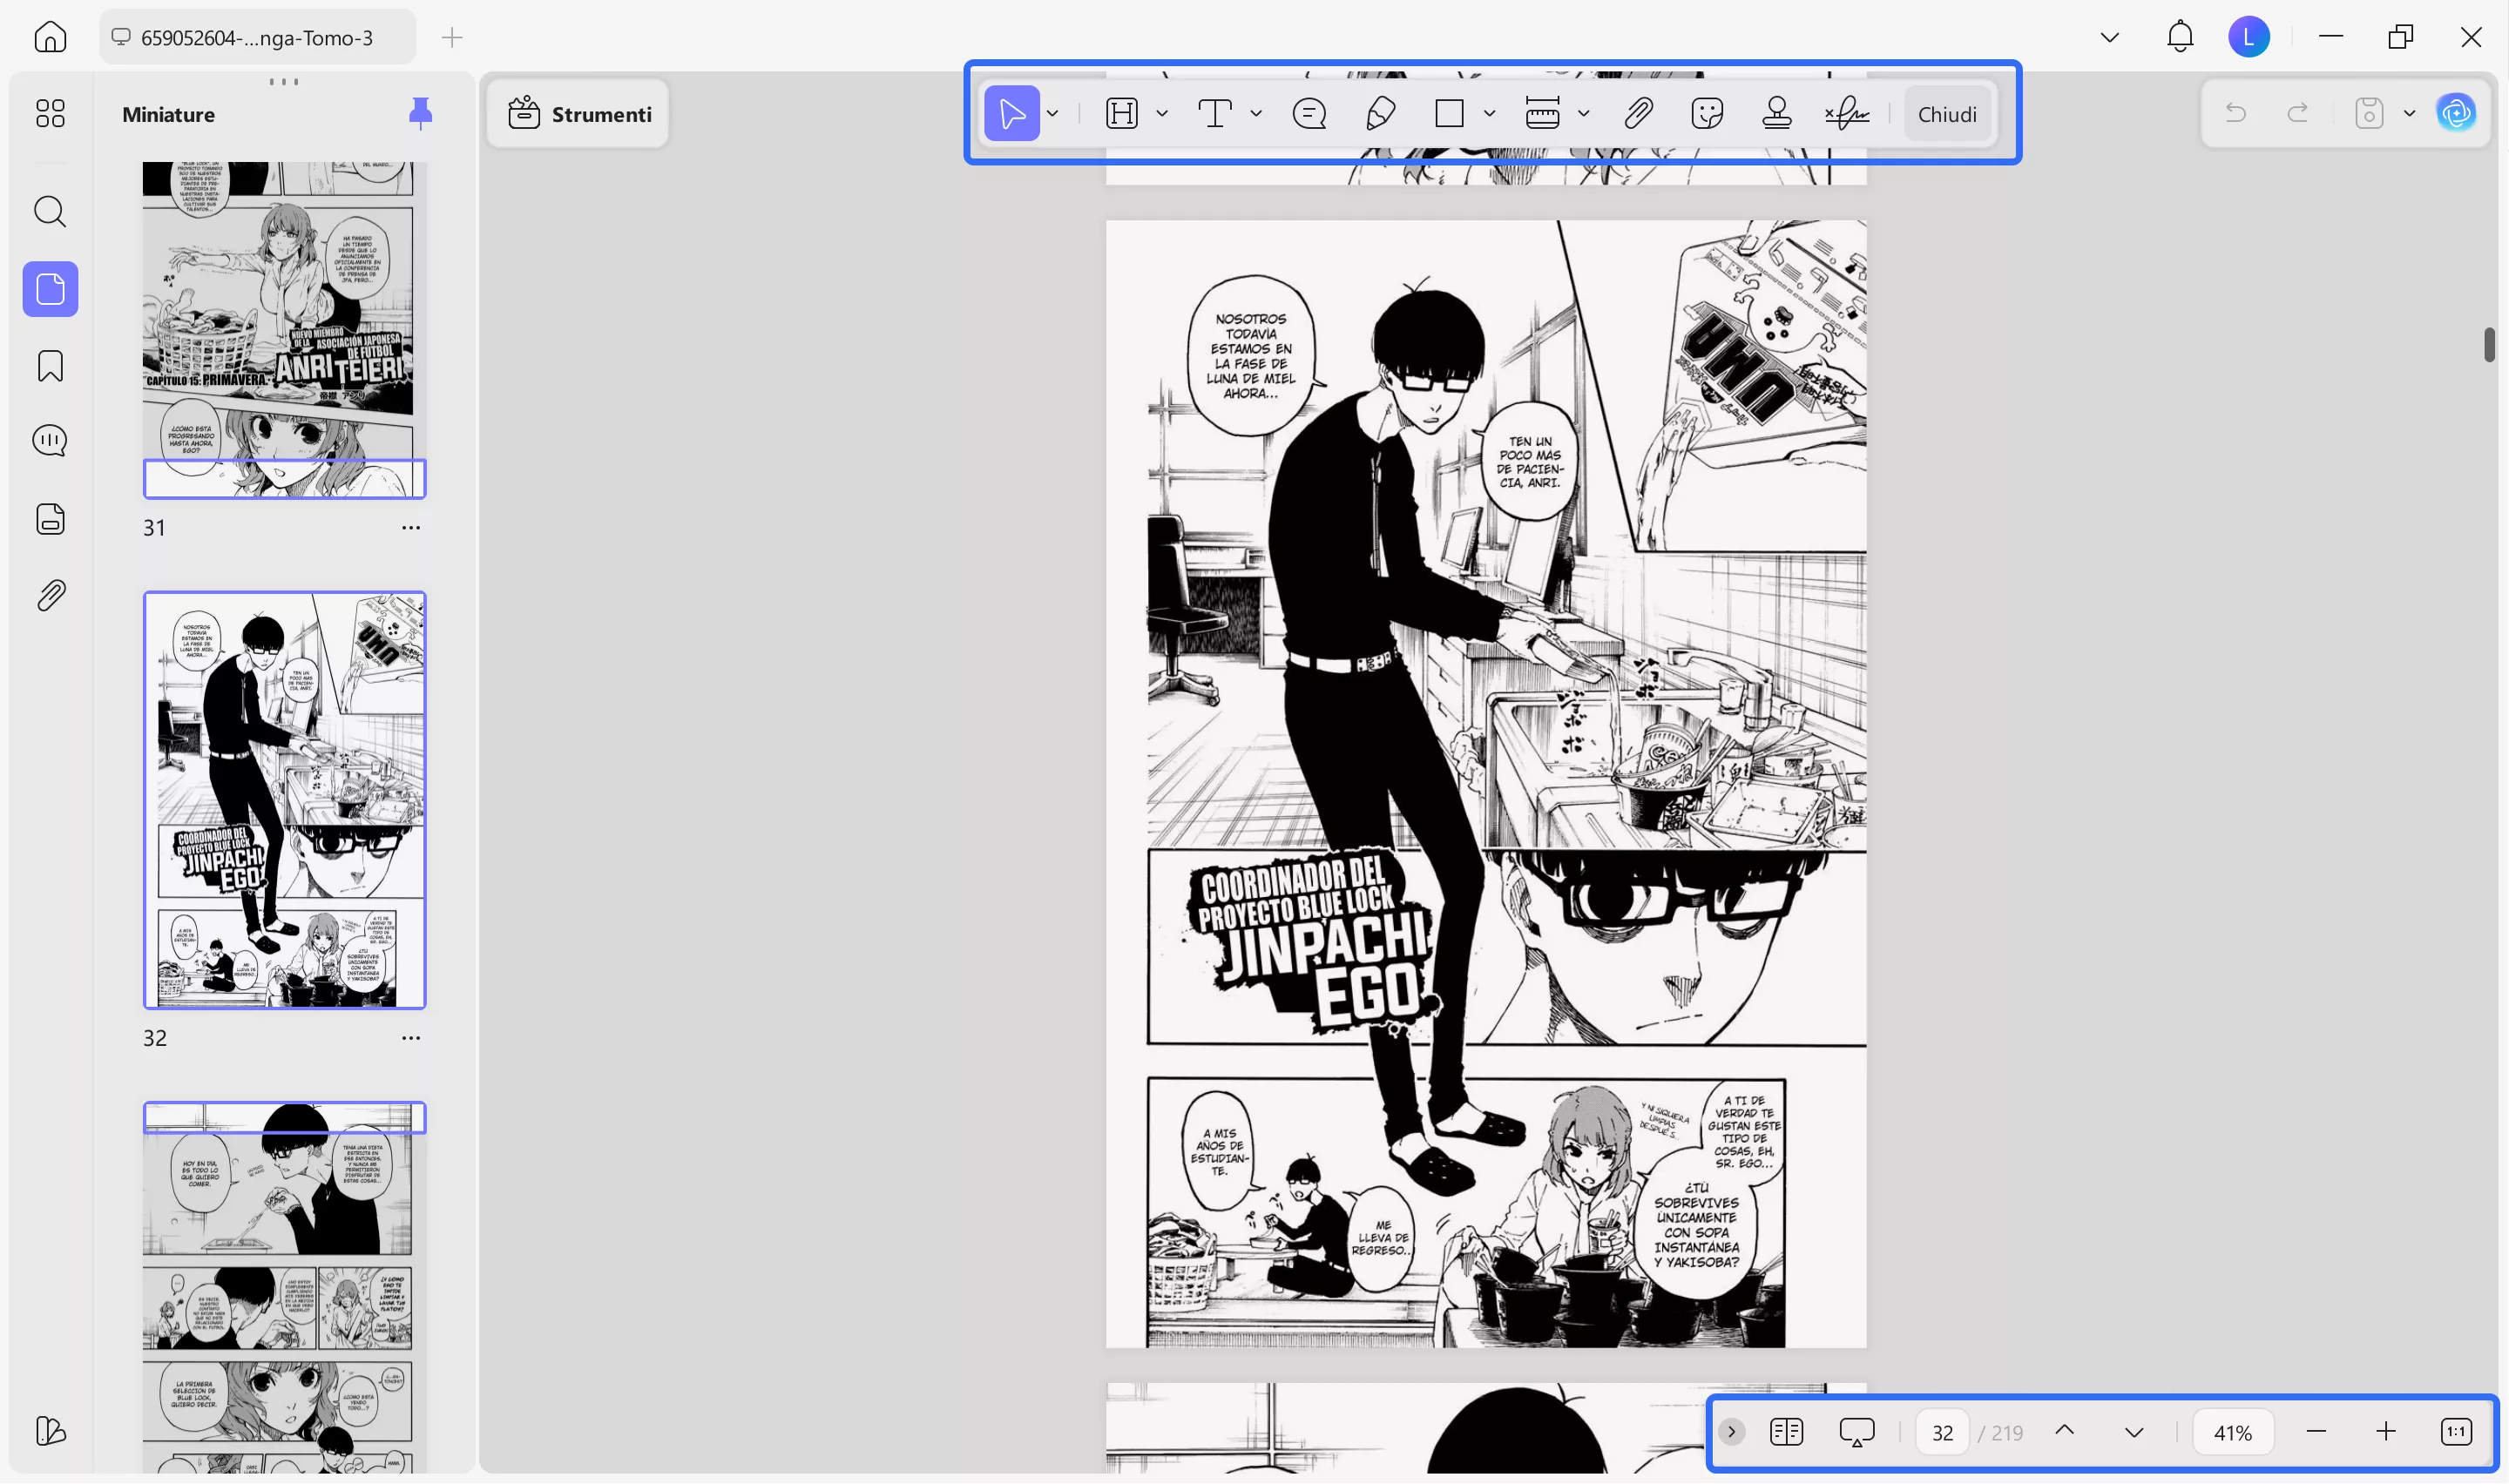
Task: Expand the rectangle shape dropdown arrow
Action: pyautogui.click(x=1489, y=114)
